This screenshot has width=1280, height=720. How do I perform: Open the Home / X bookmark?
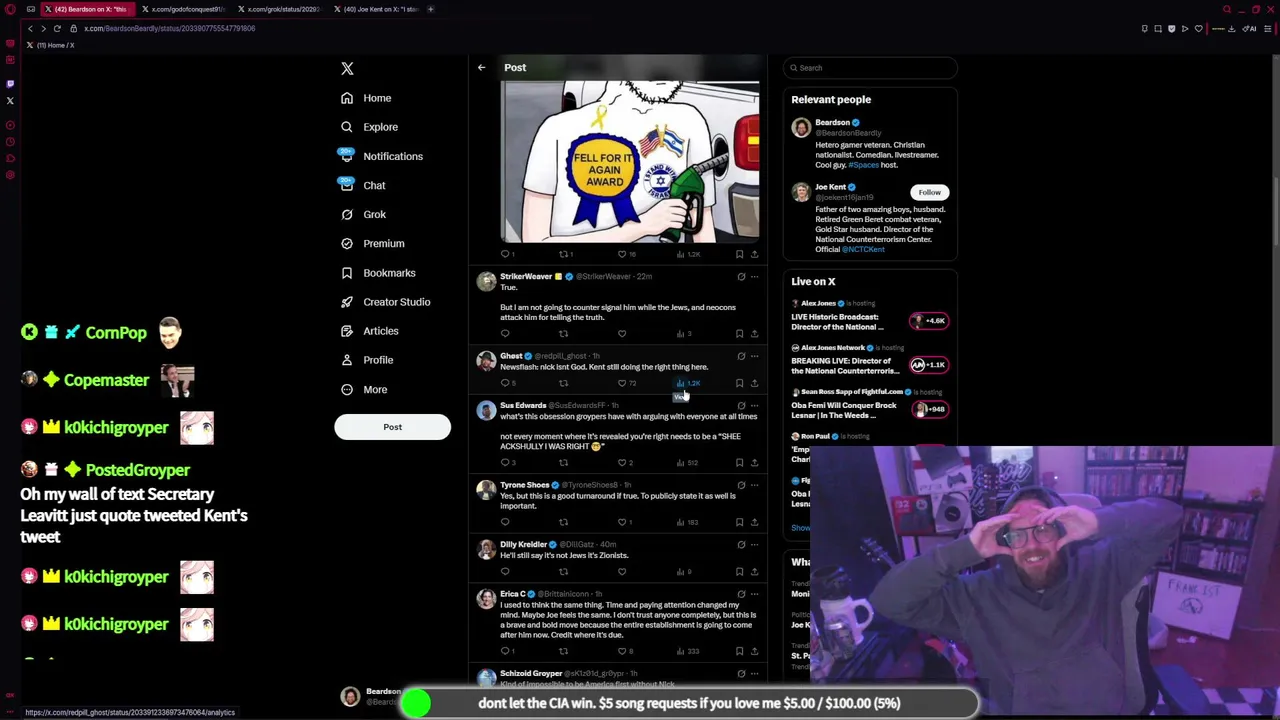click(x=51, y=45)
